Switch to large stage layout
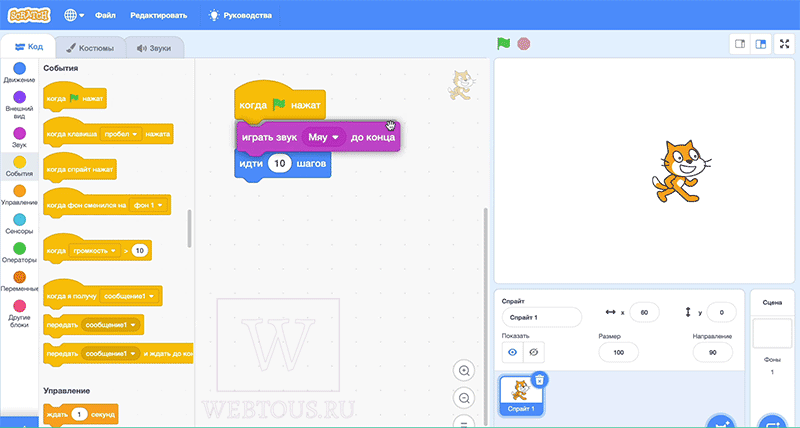This screenshot has width=800, height=428. 760,44
